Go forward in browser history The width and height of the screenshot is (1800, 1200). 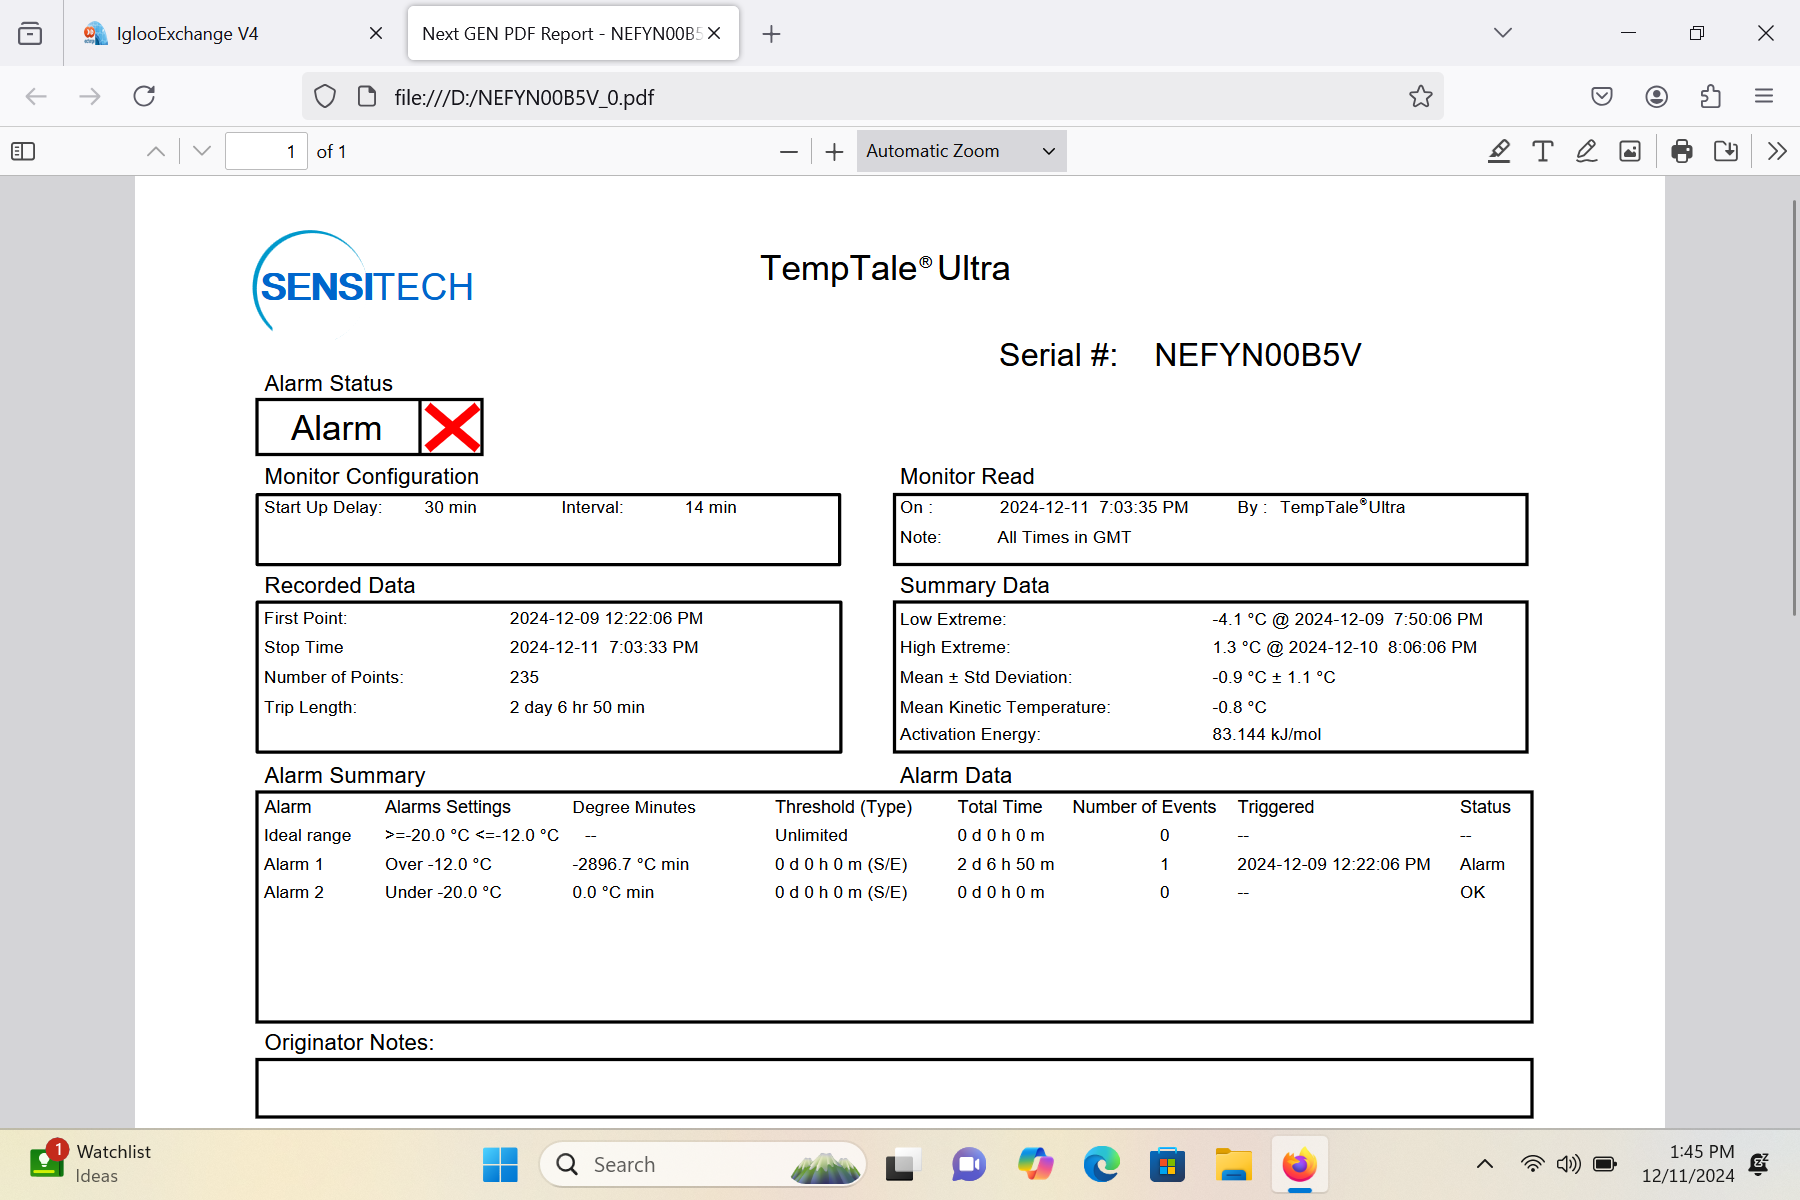[90, 96]
